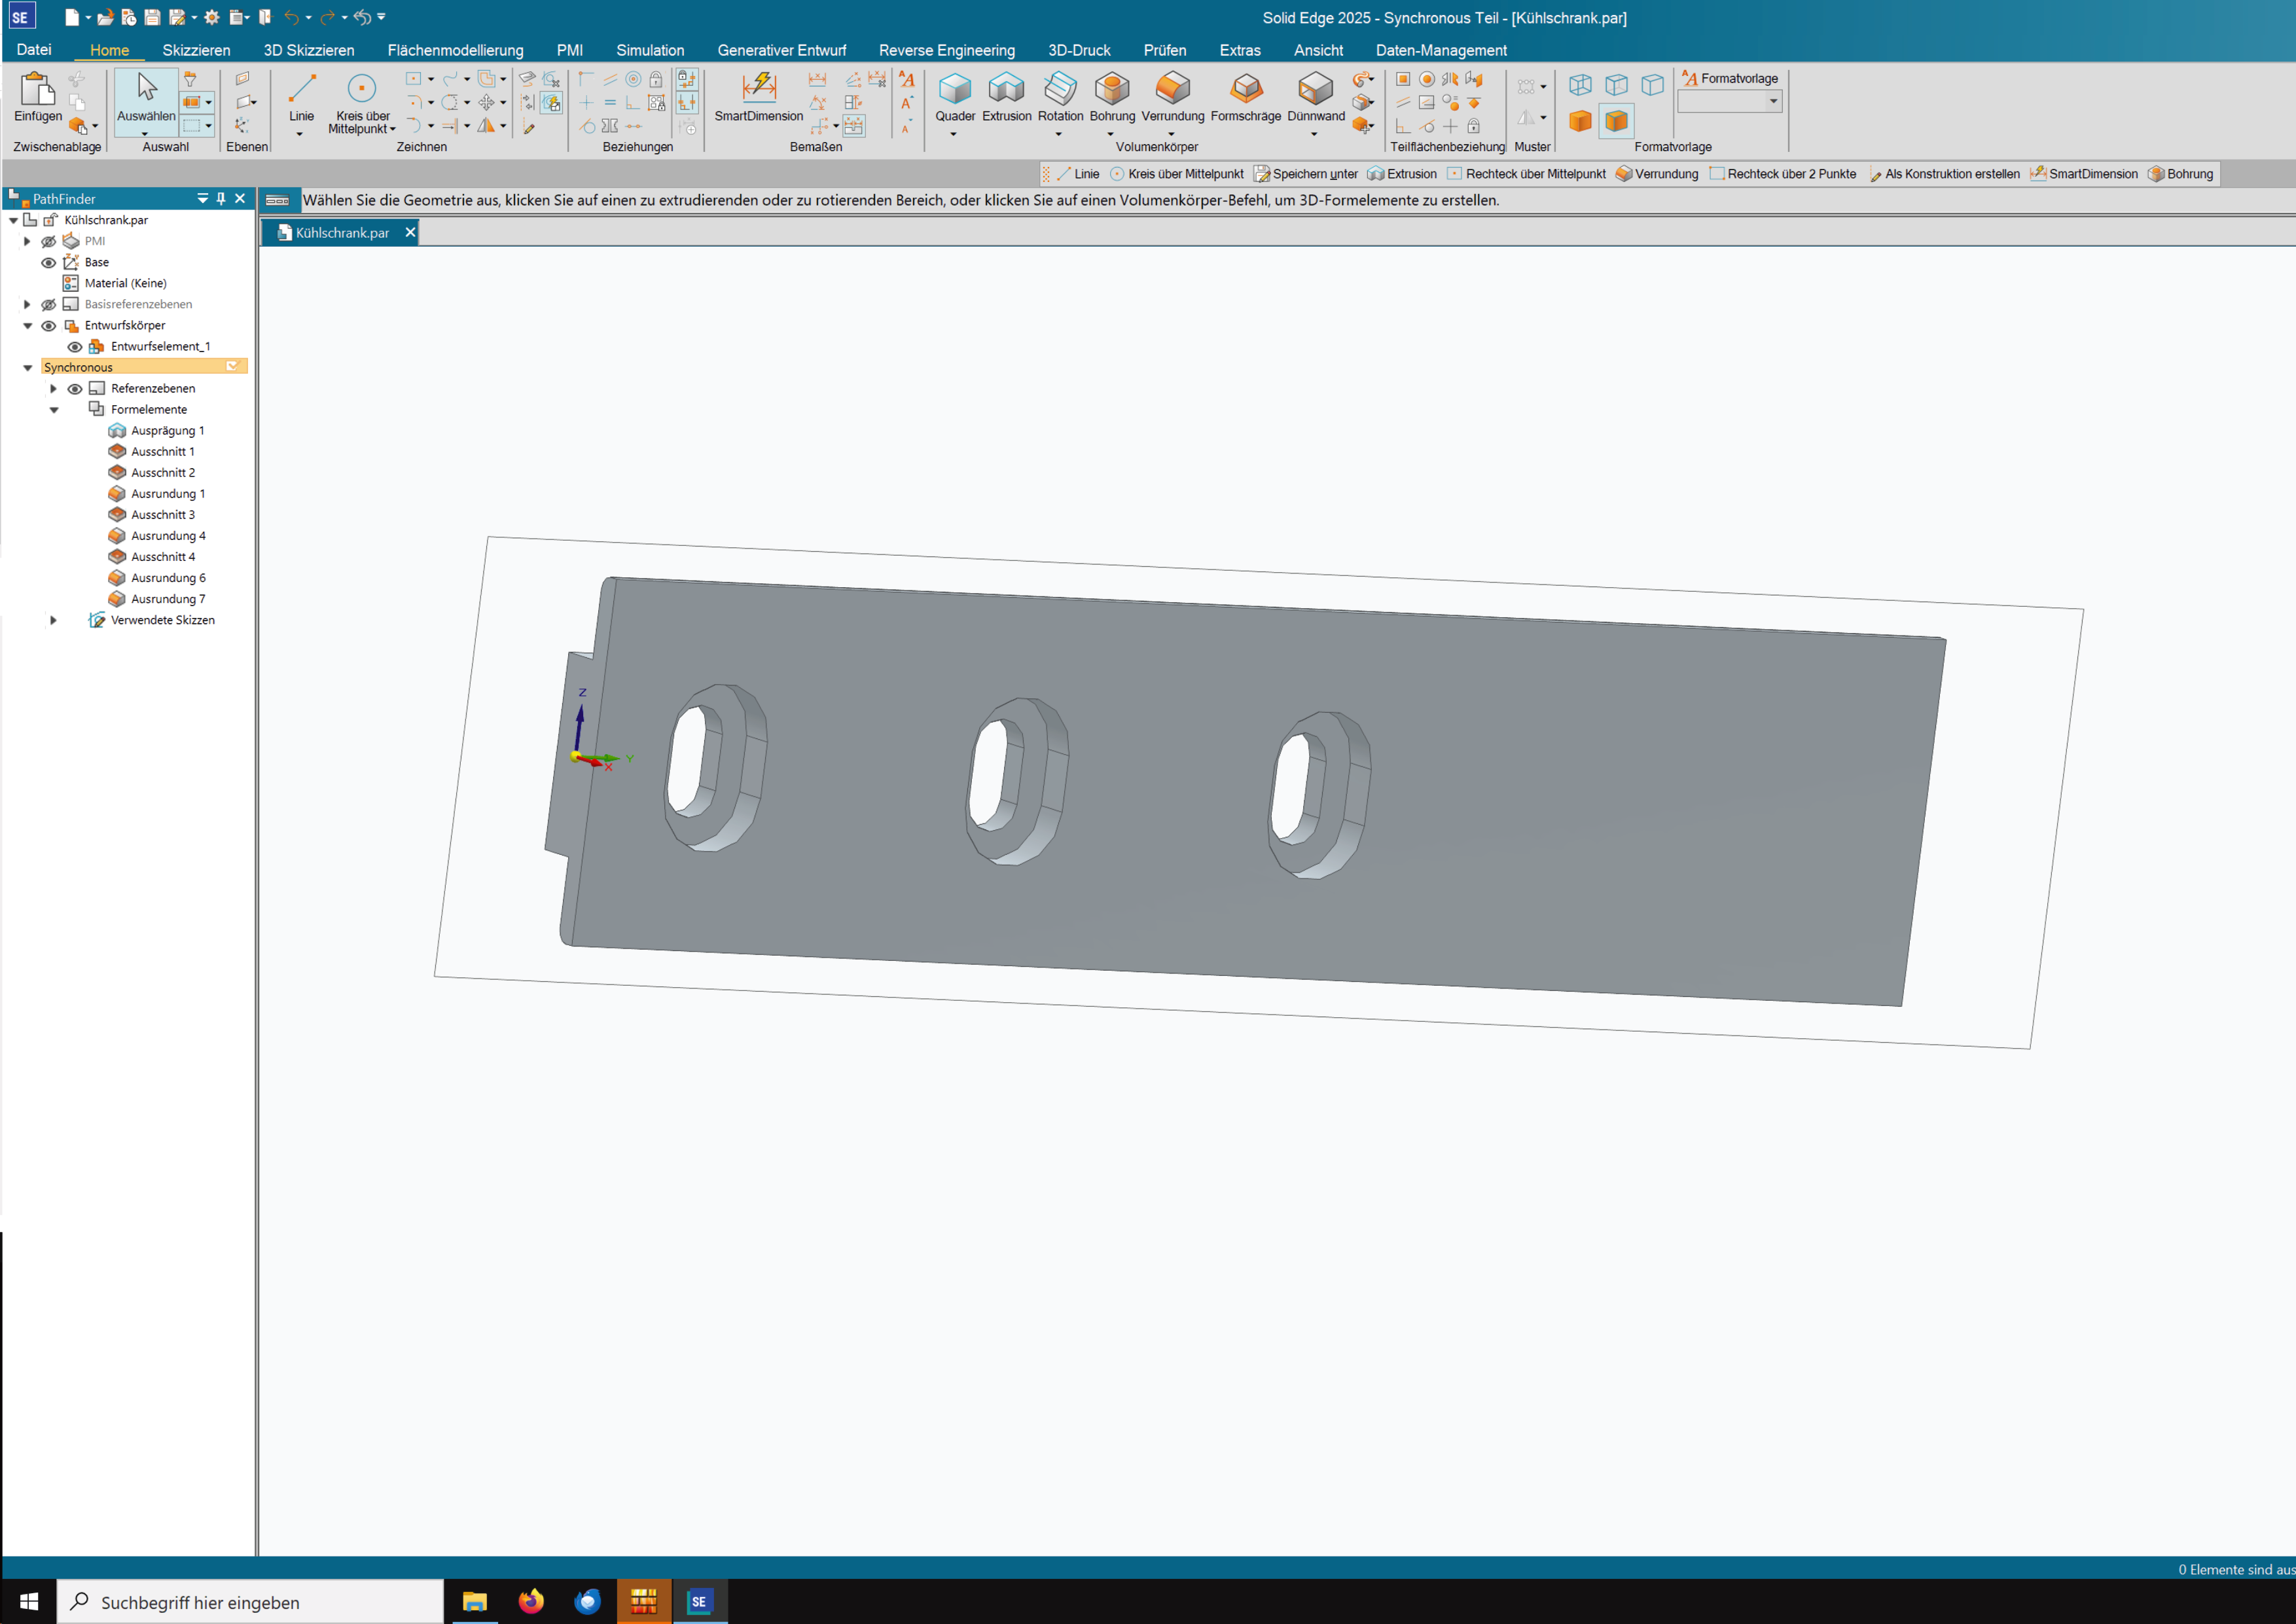
Task: Select the Quader solid tool
Action: pyautogui.click(x=954, y=97)
